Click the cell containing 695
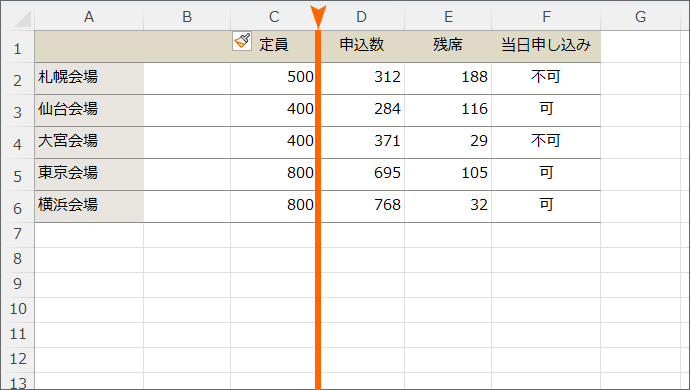The width and height of the screenshot is (690, 390). click(361, 175)
